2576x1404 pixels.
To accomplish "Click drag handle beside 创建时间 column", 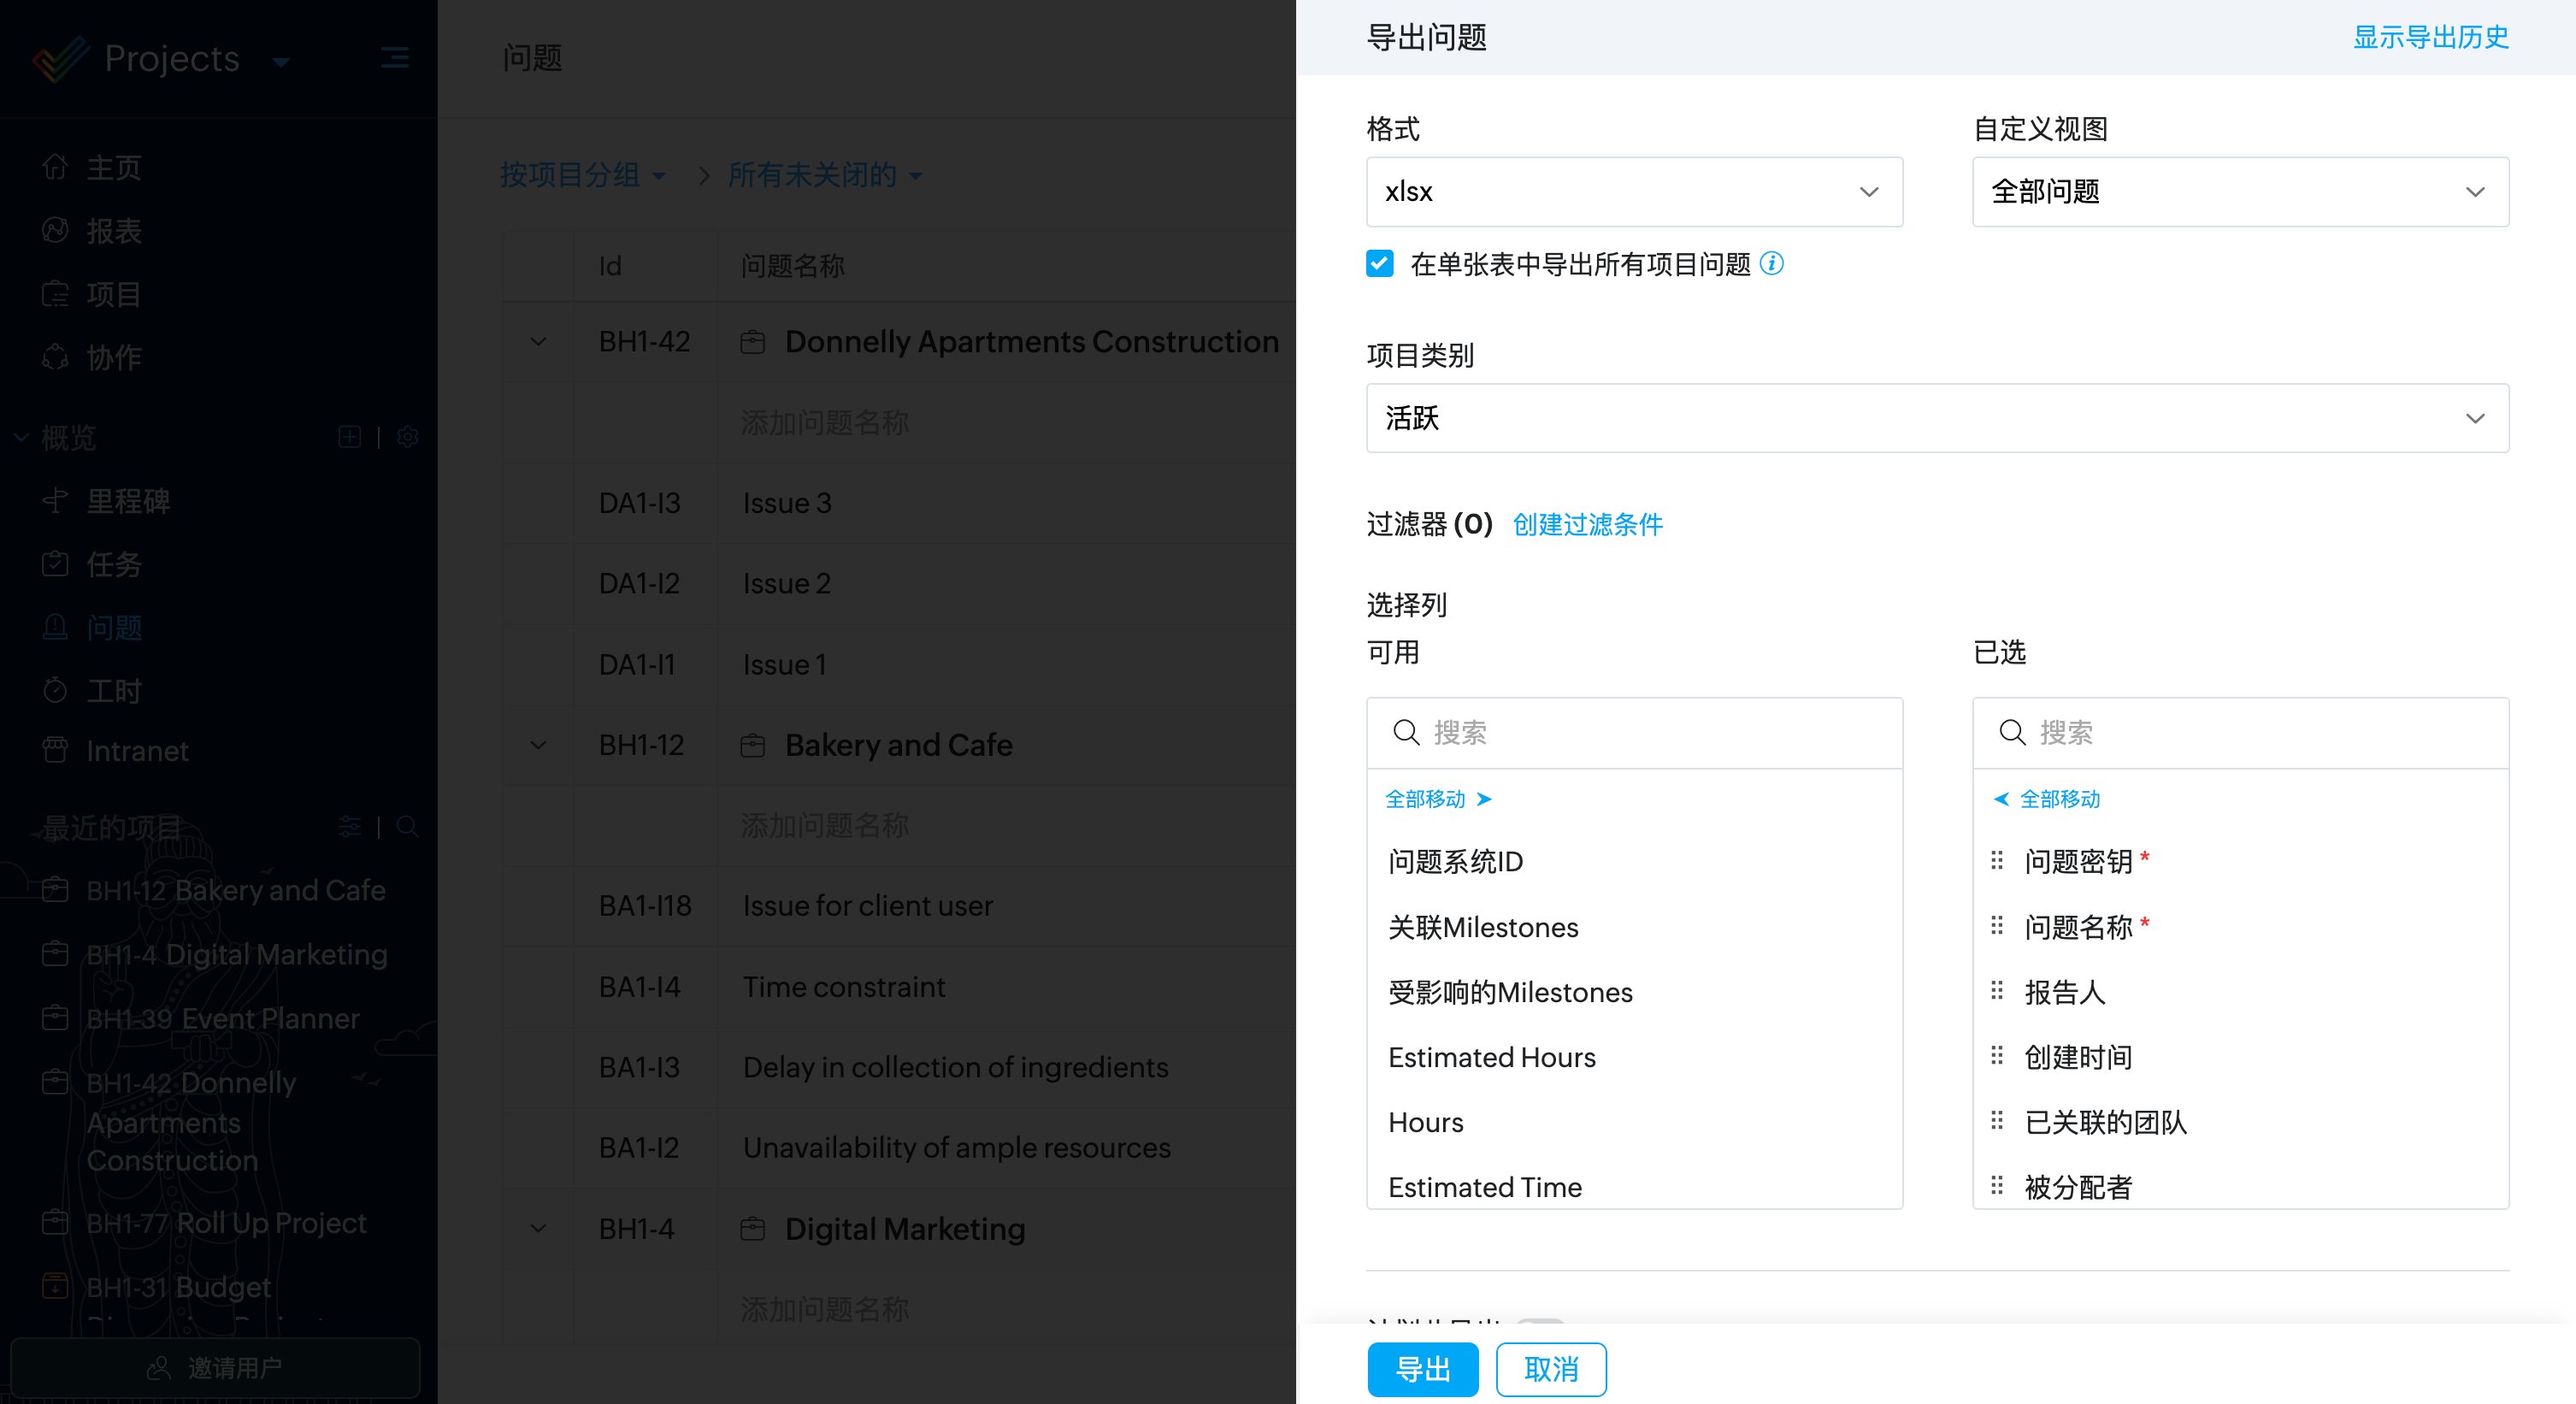I will 1996,1056.
